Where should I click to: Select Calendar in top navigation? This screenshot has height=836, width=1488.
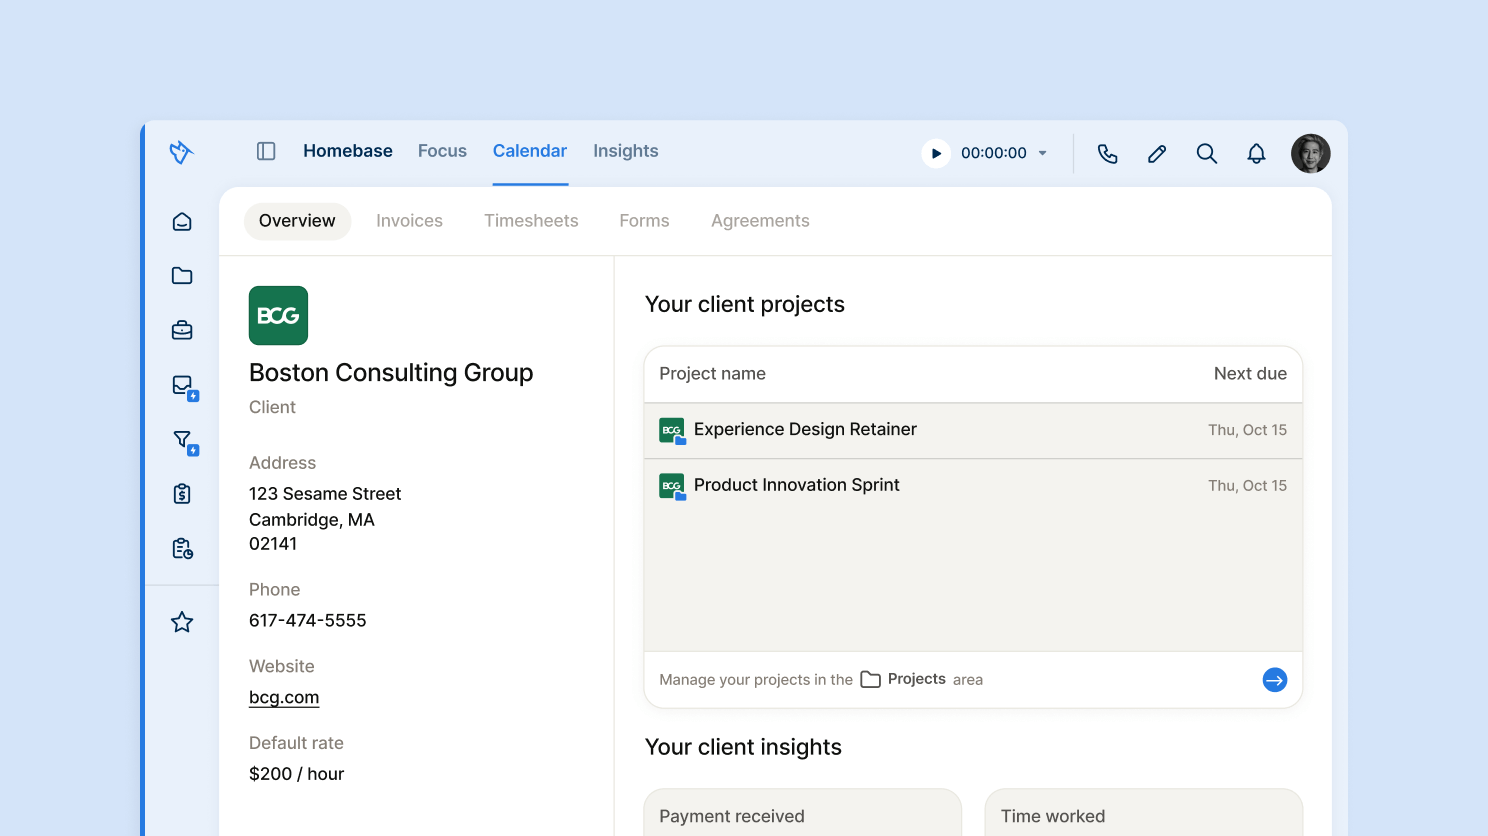point(530,151)
